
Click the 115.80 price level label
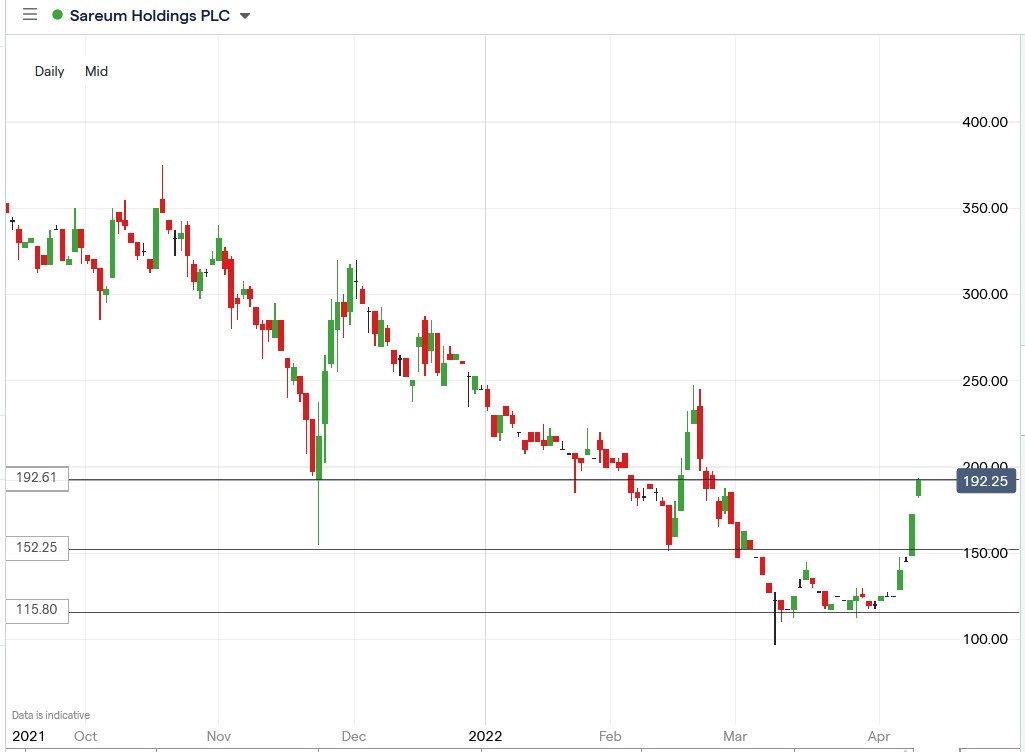click(35, 609)
